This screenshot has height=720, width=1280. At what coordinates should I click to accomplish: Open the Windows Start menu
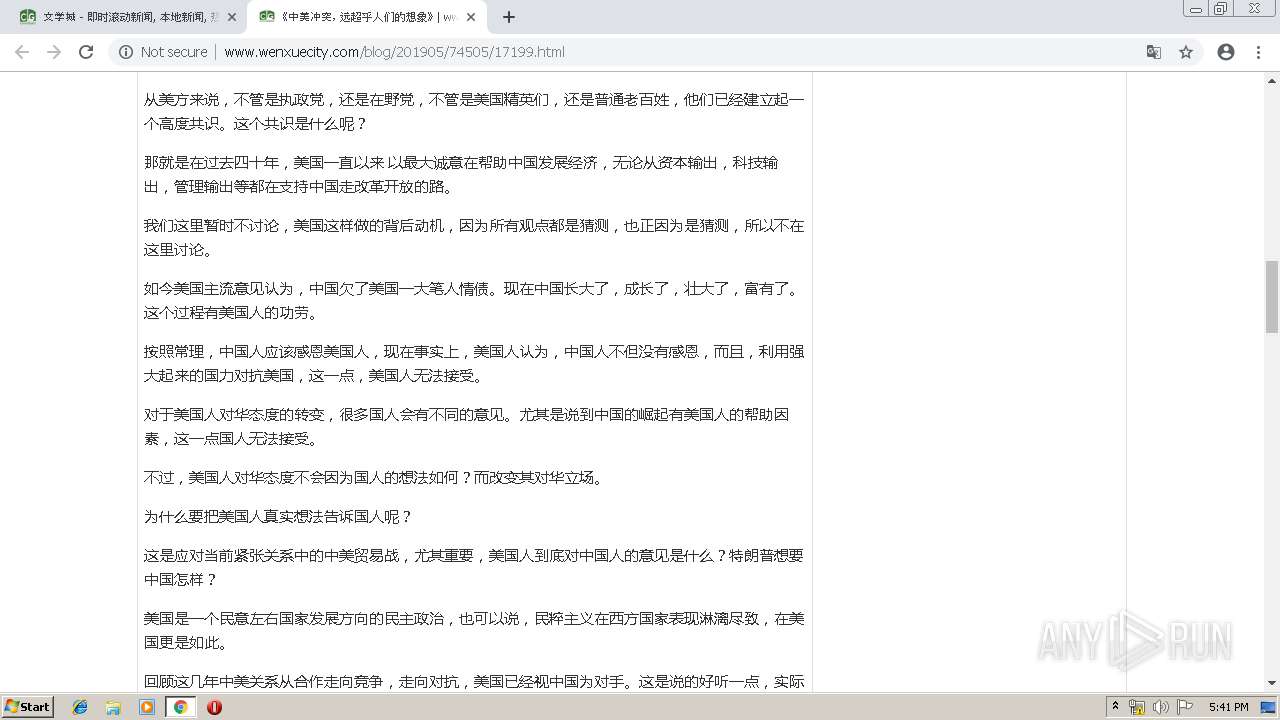(x=27, y=706)
